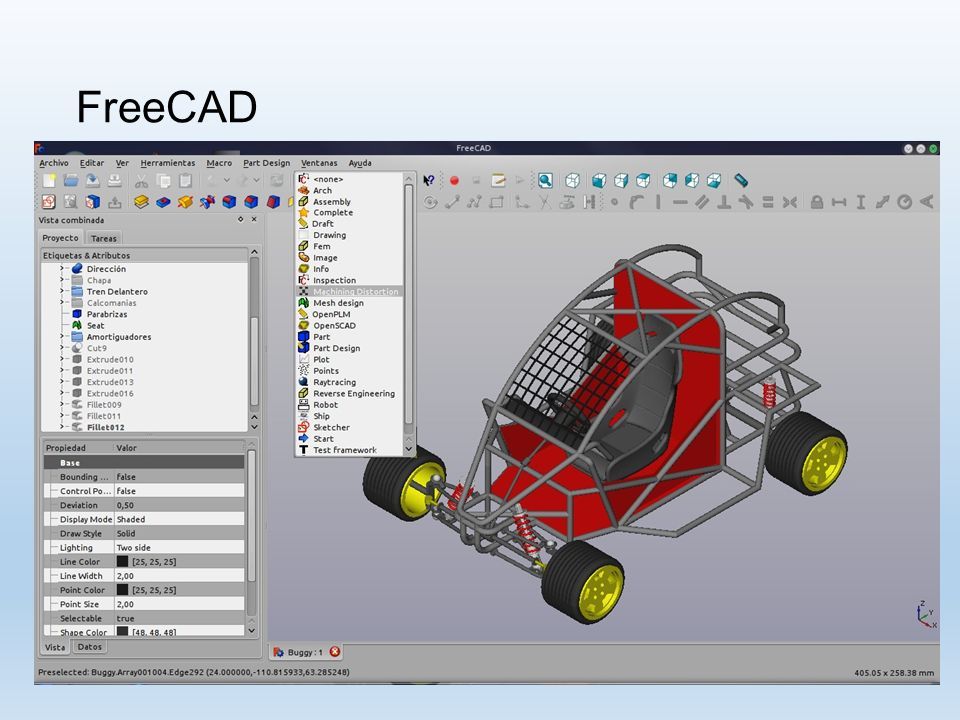Click the parallel constraint icon

702,202
